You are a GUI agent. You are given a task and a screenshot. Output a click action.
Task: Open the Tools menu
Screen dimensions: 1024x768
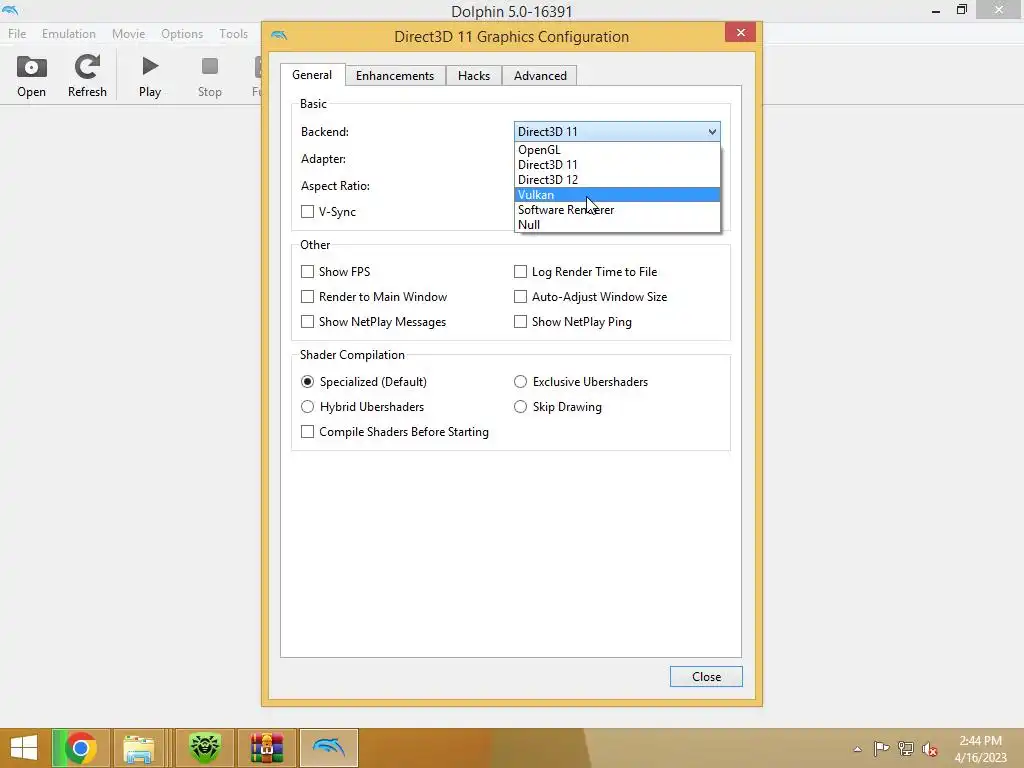233,34
